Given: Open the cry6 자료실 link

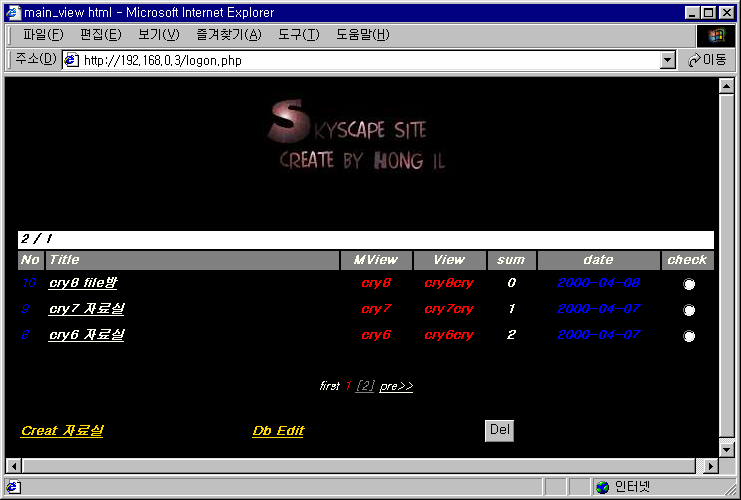Looking at the screenshot, I should pyautogui.click(x=86, y=335).
